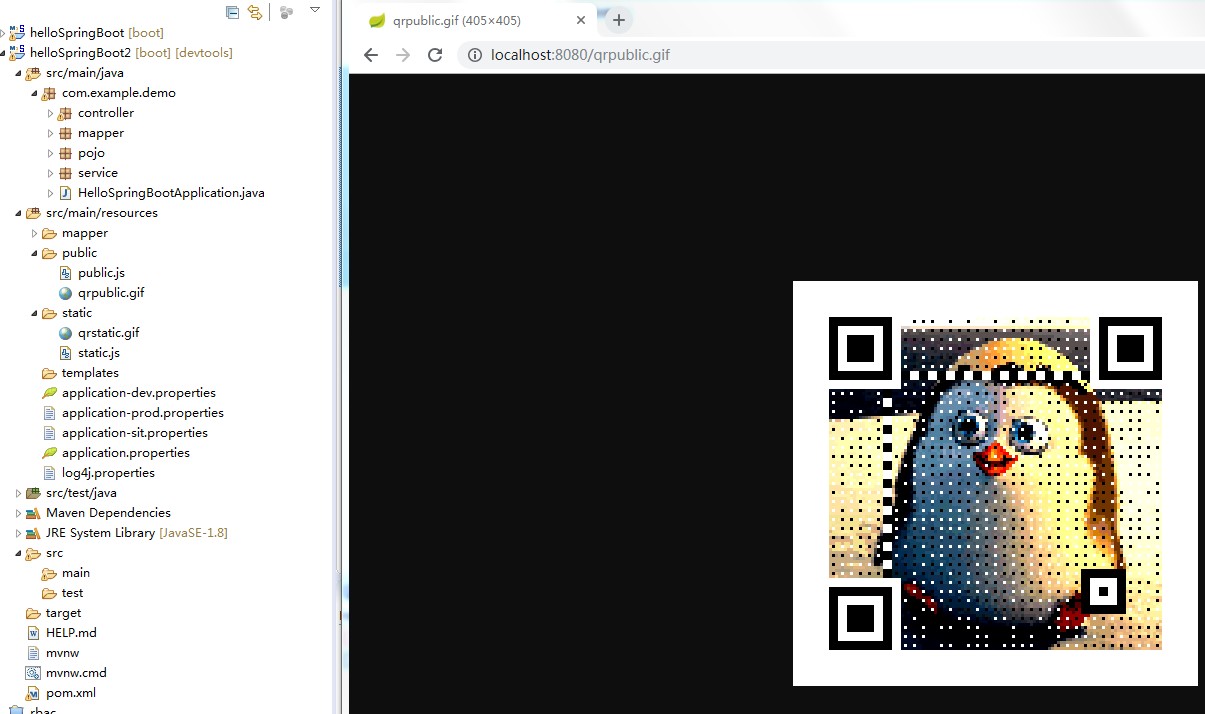The image size is (1205, 714).
Task: Click the site information icon in address bar
Action: [474, 55]
